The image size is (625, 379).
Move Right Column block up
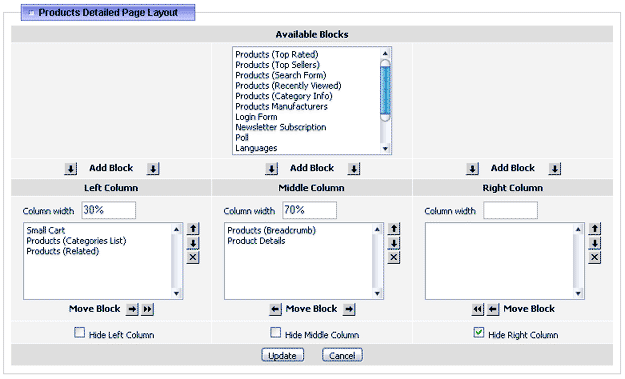595,229
